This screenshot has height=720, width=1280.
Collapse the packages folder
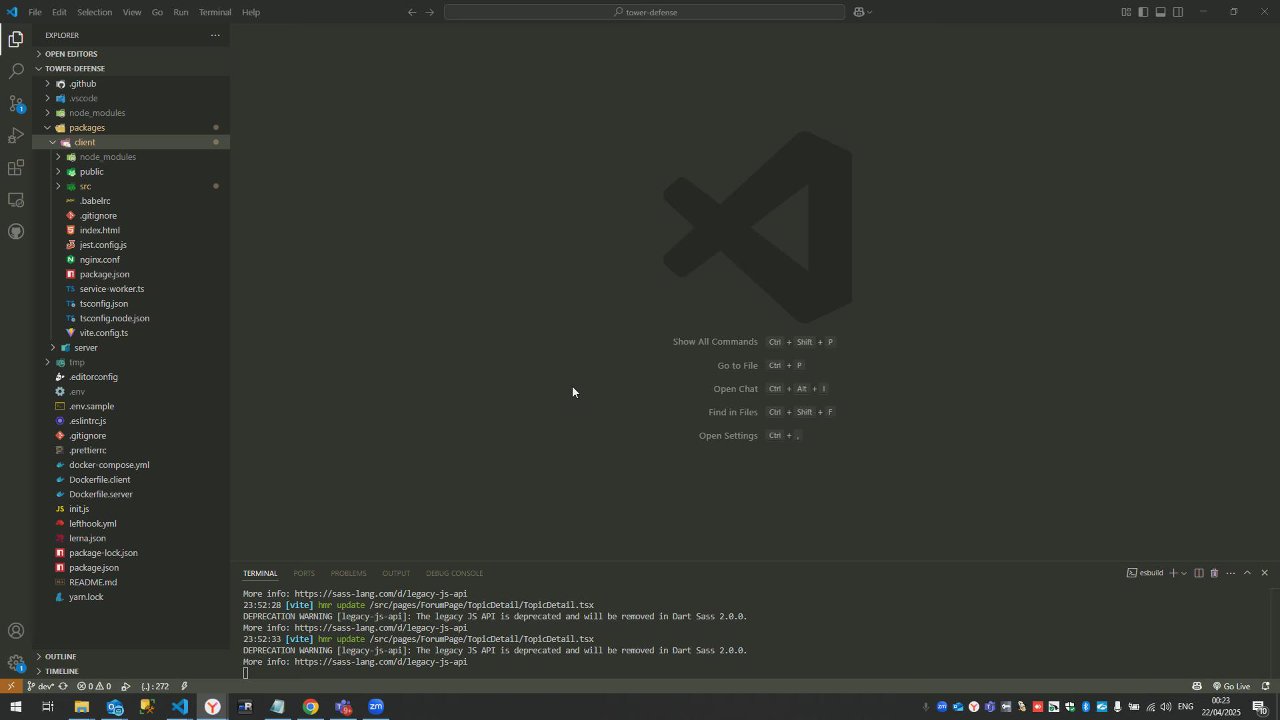(131, 128)
